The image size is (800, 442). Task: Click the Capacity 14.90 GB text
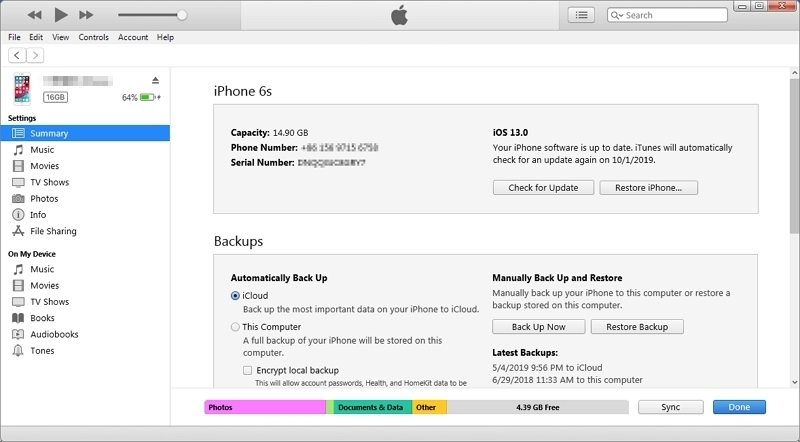tap(269, 133)
